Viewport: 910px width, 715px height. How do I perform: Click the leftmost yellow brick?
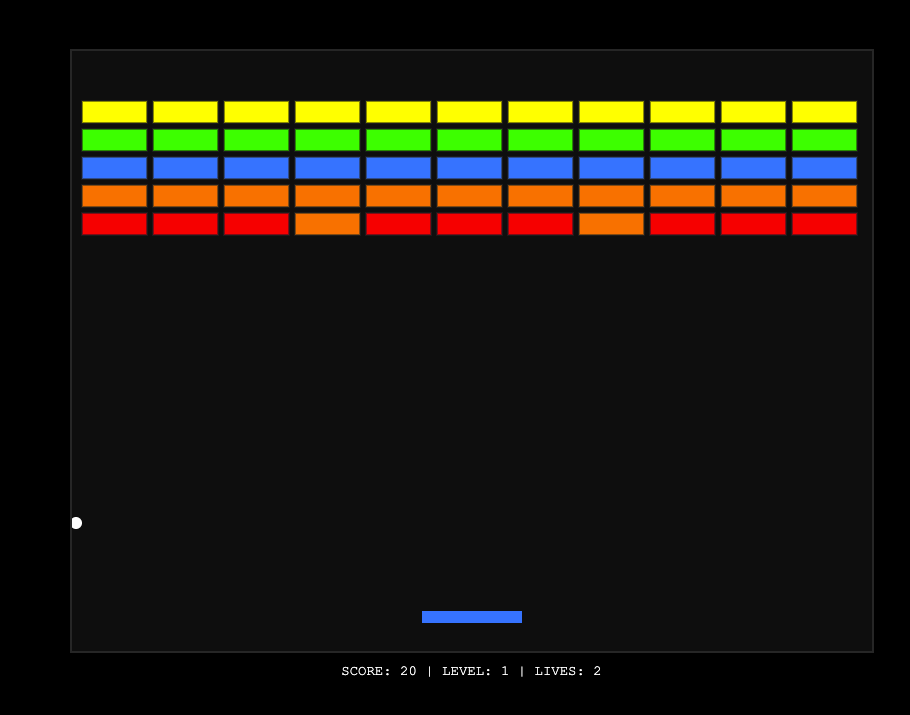114,112
